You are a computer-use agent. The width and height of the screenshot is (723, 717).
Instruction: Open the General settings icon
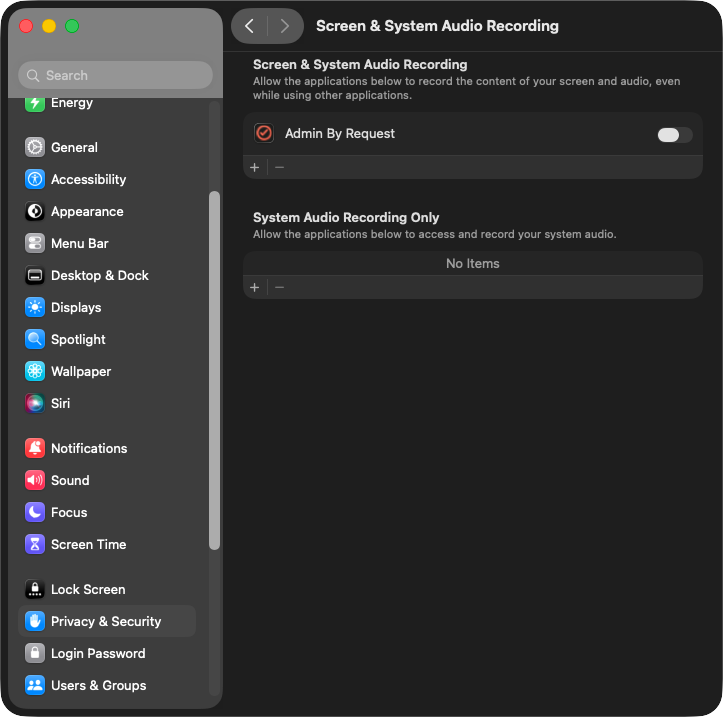(35, 147)
